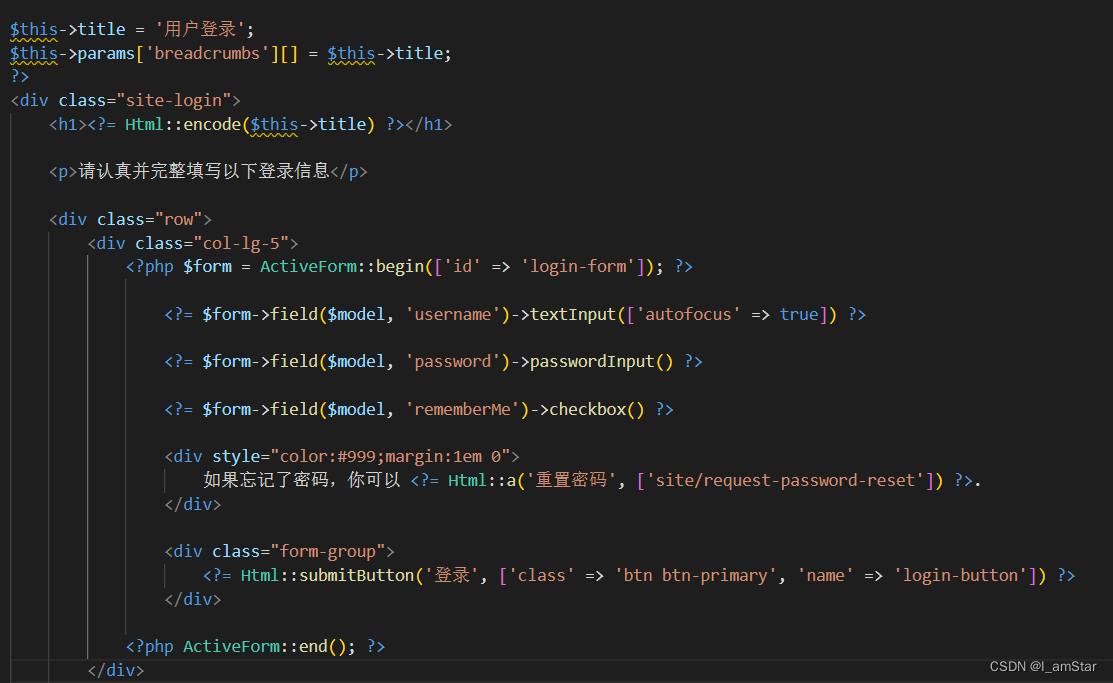
Task: Click the 'col-lg-5' class value
Action: tap(241, 244)
